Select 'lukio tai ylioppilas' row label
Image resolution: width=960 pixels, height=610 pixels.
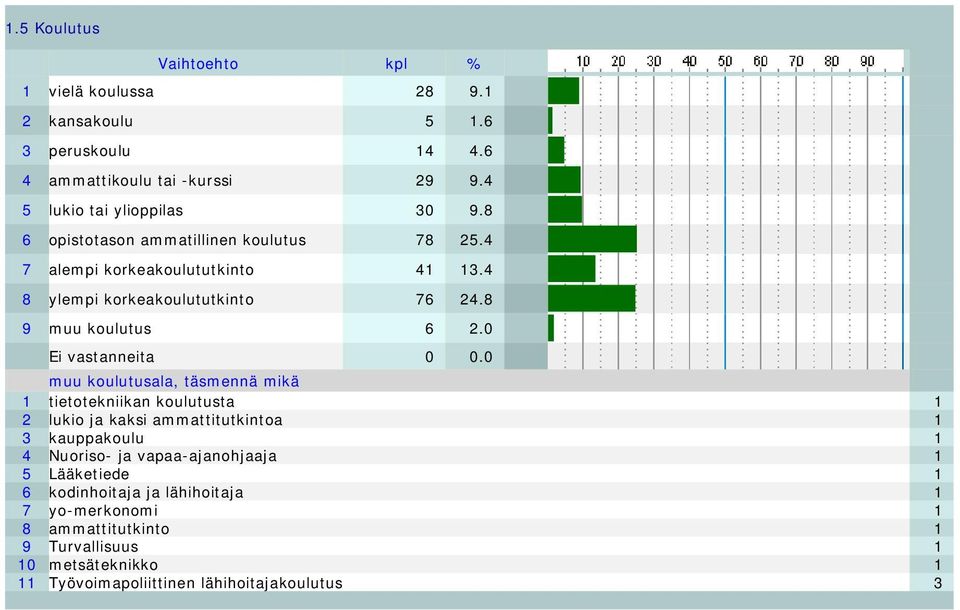click(x=116, y=210)
